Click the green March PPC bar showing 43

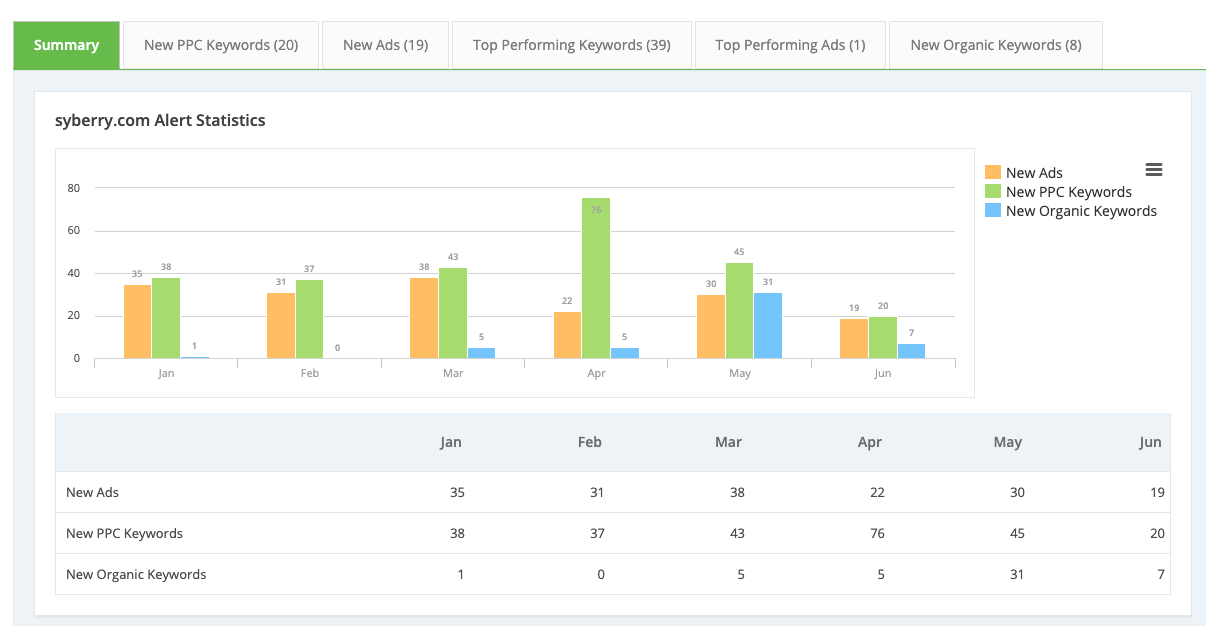pos(453,313)
